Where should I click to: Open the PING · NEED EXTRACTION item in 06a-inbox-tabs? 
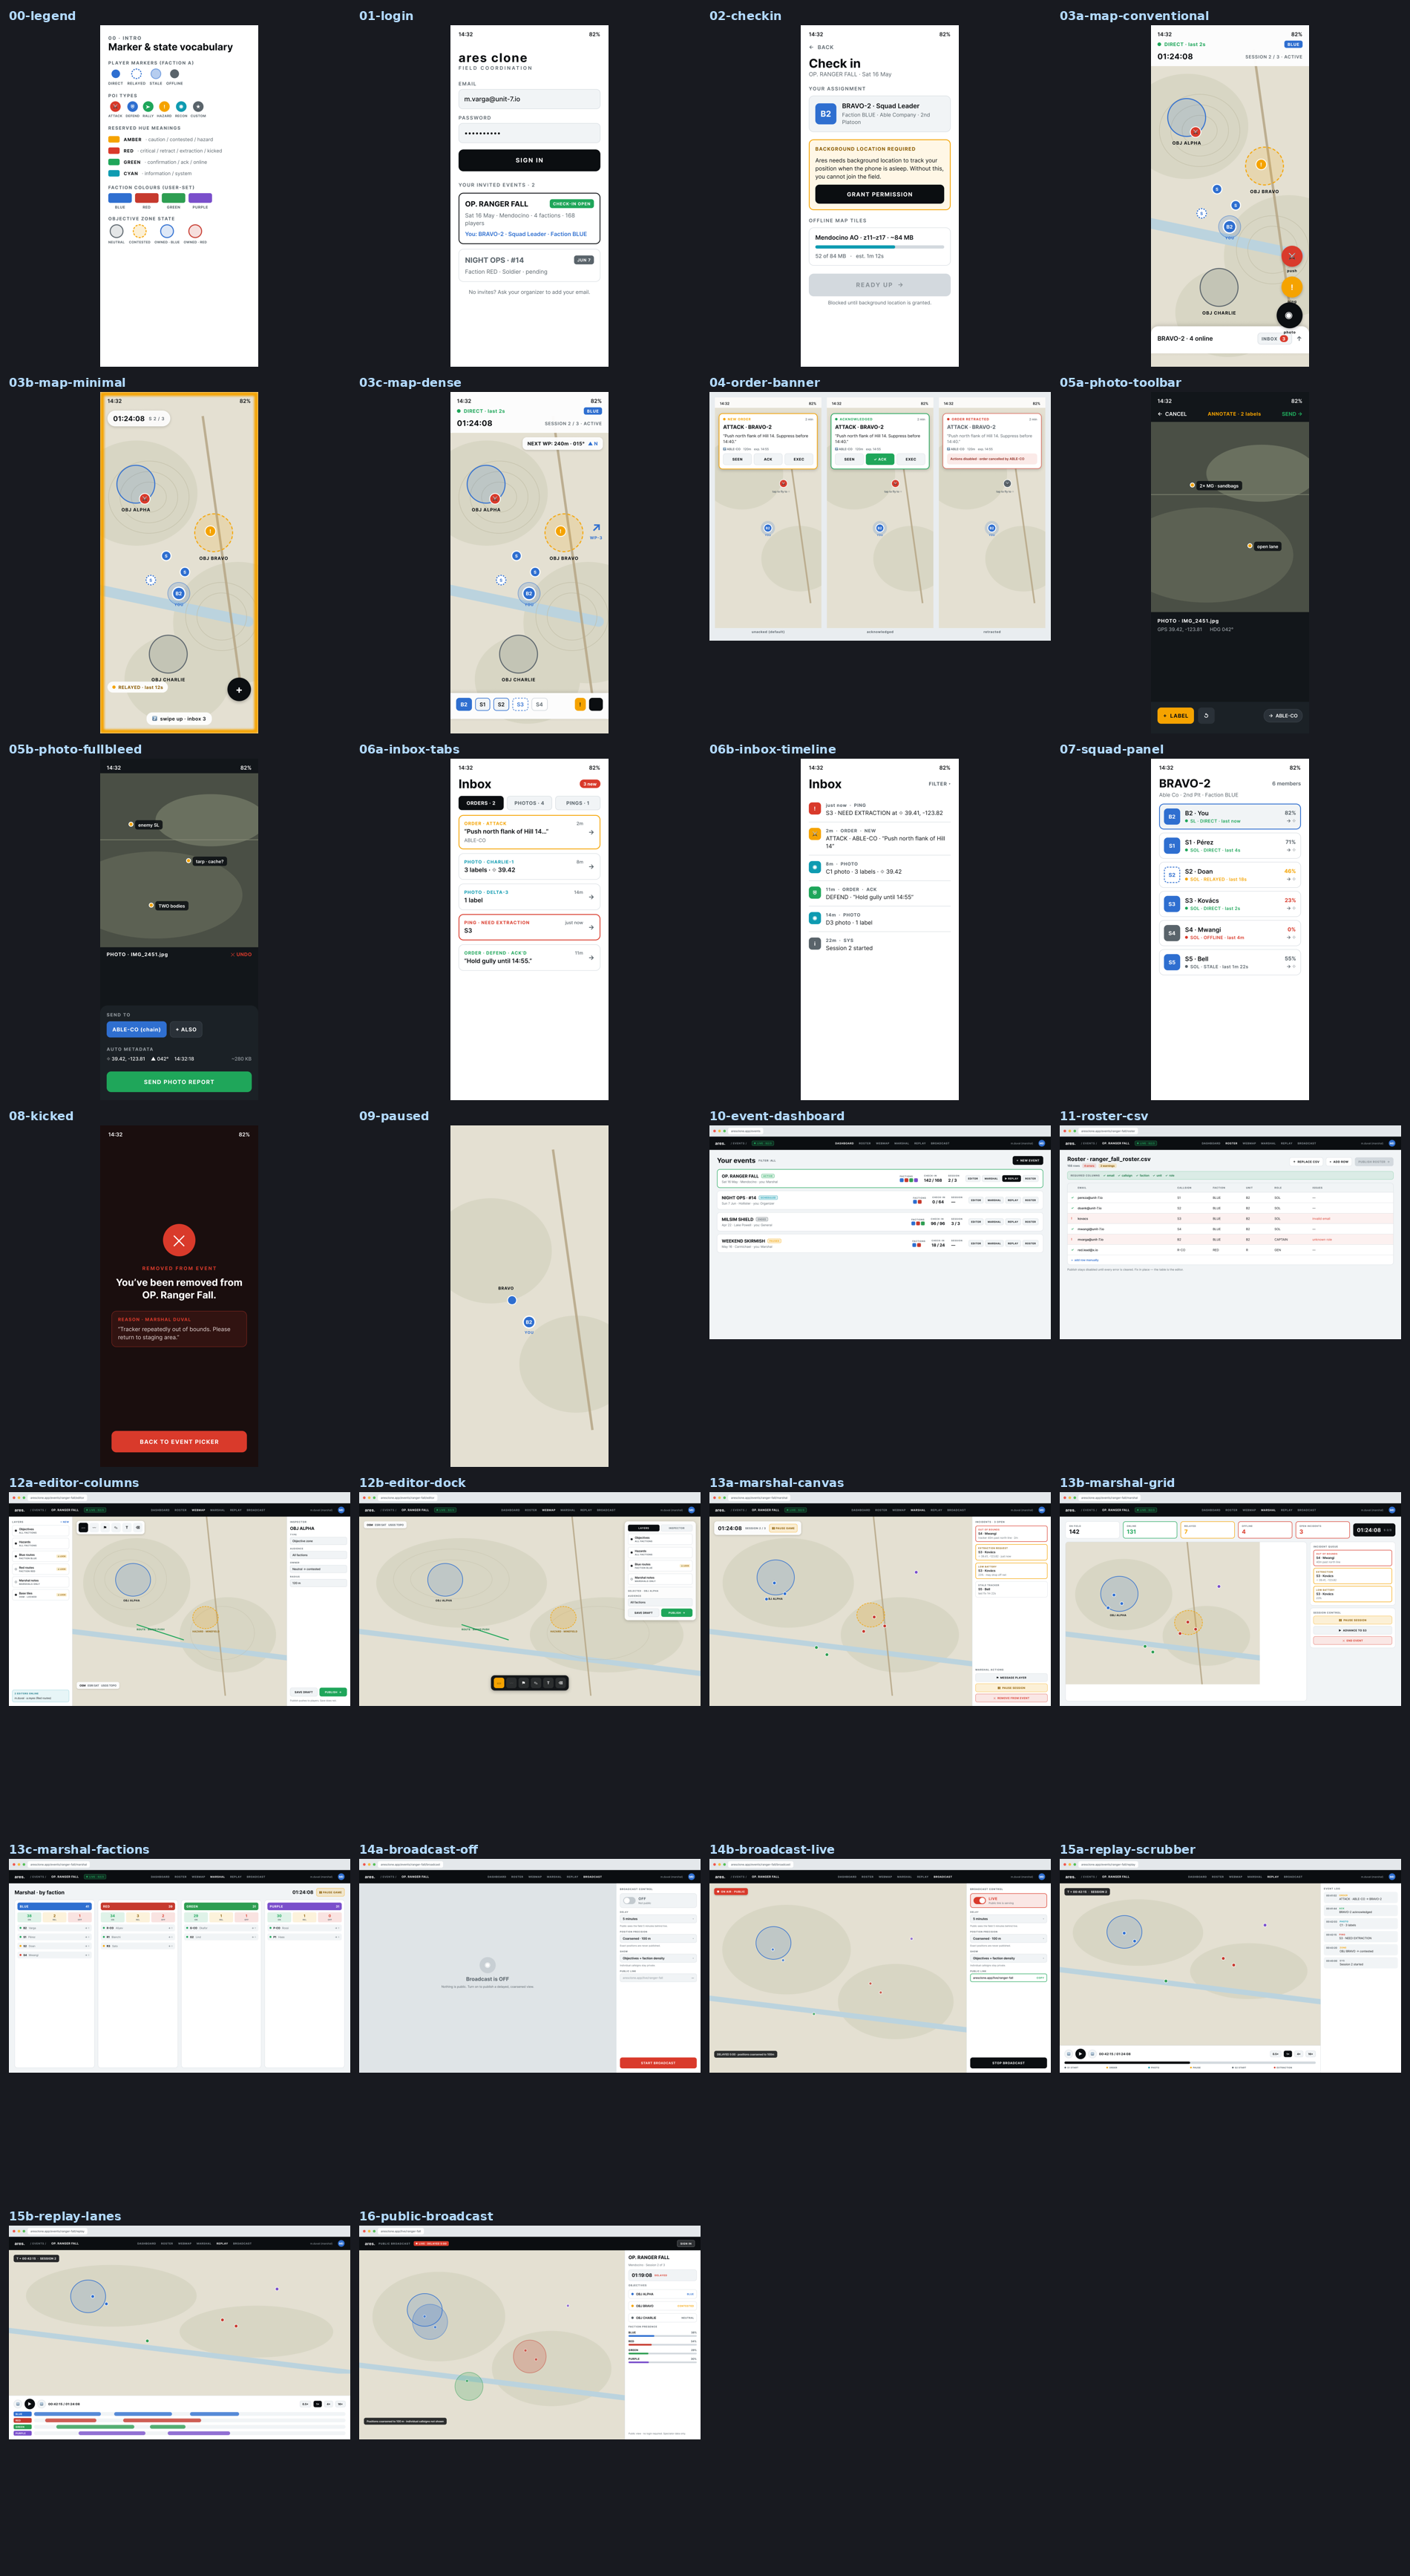point(529,927)
